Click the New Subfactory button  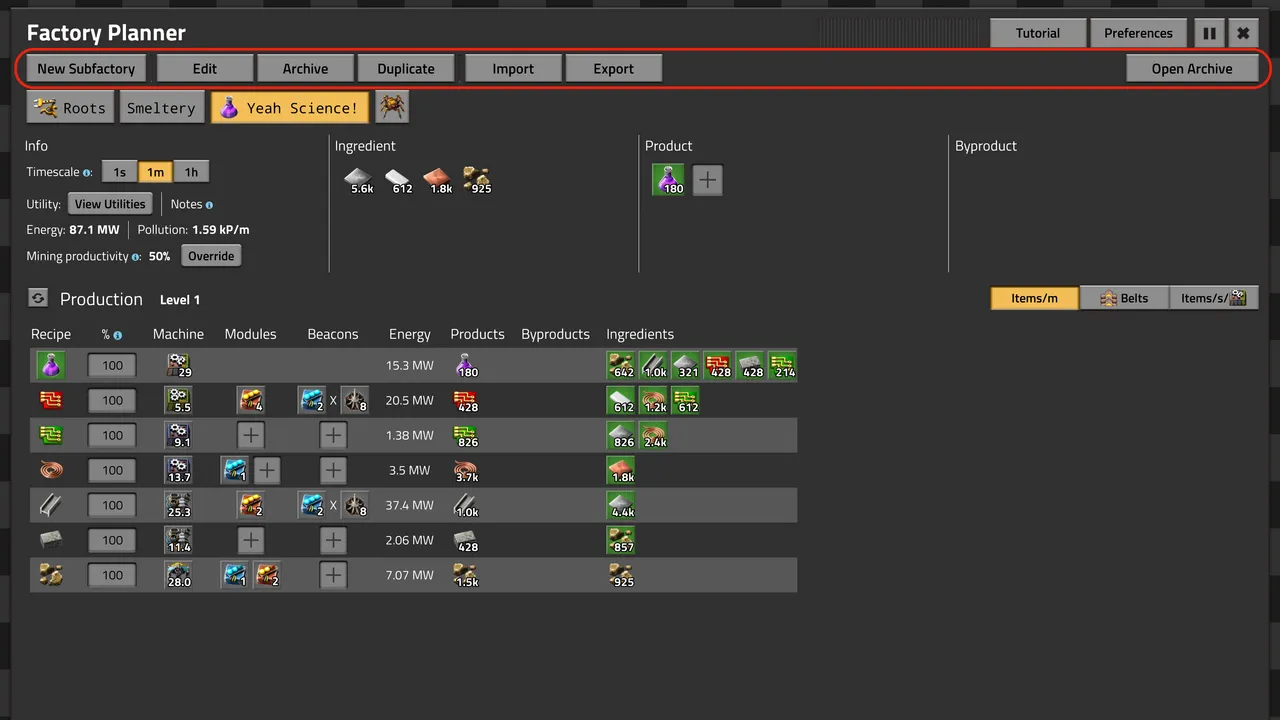coord(86,68)
